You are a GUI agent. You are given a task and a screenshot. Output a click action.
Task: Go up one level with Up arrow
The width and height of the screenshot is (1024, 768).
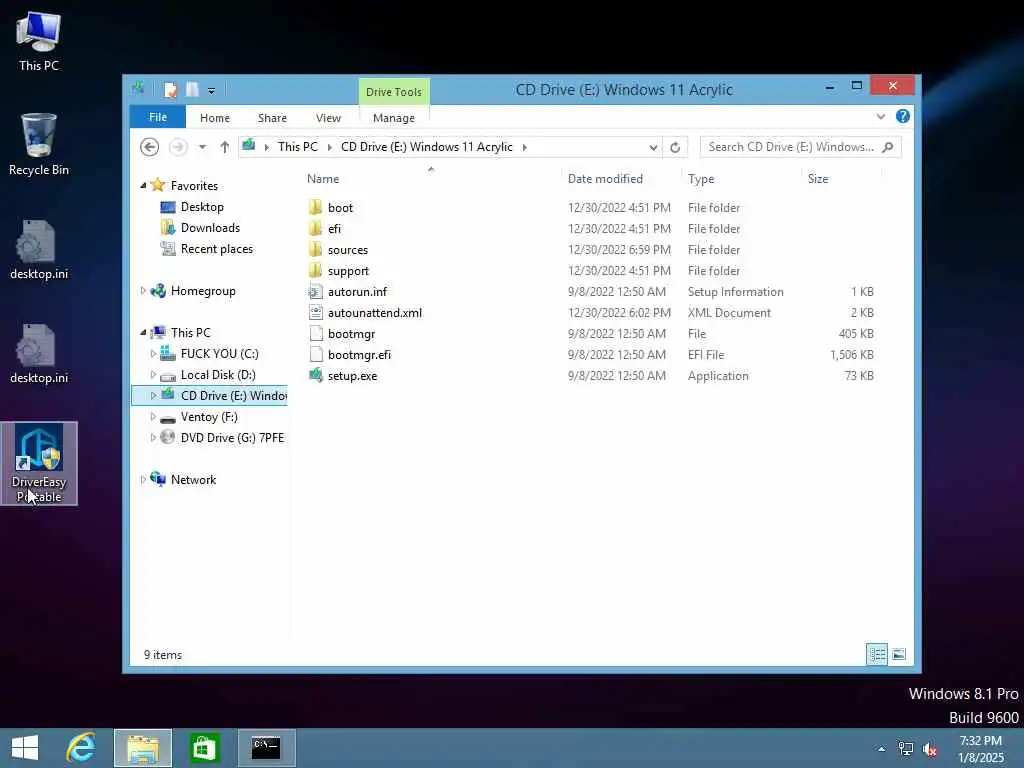pyautogui.click(x=225, y=147)
